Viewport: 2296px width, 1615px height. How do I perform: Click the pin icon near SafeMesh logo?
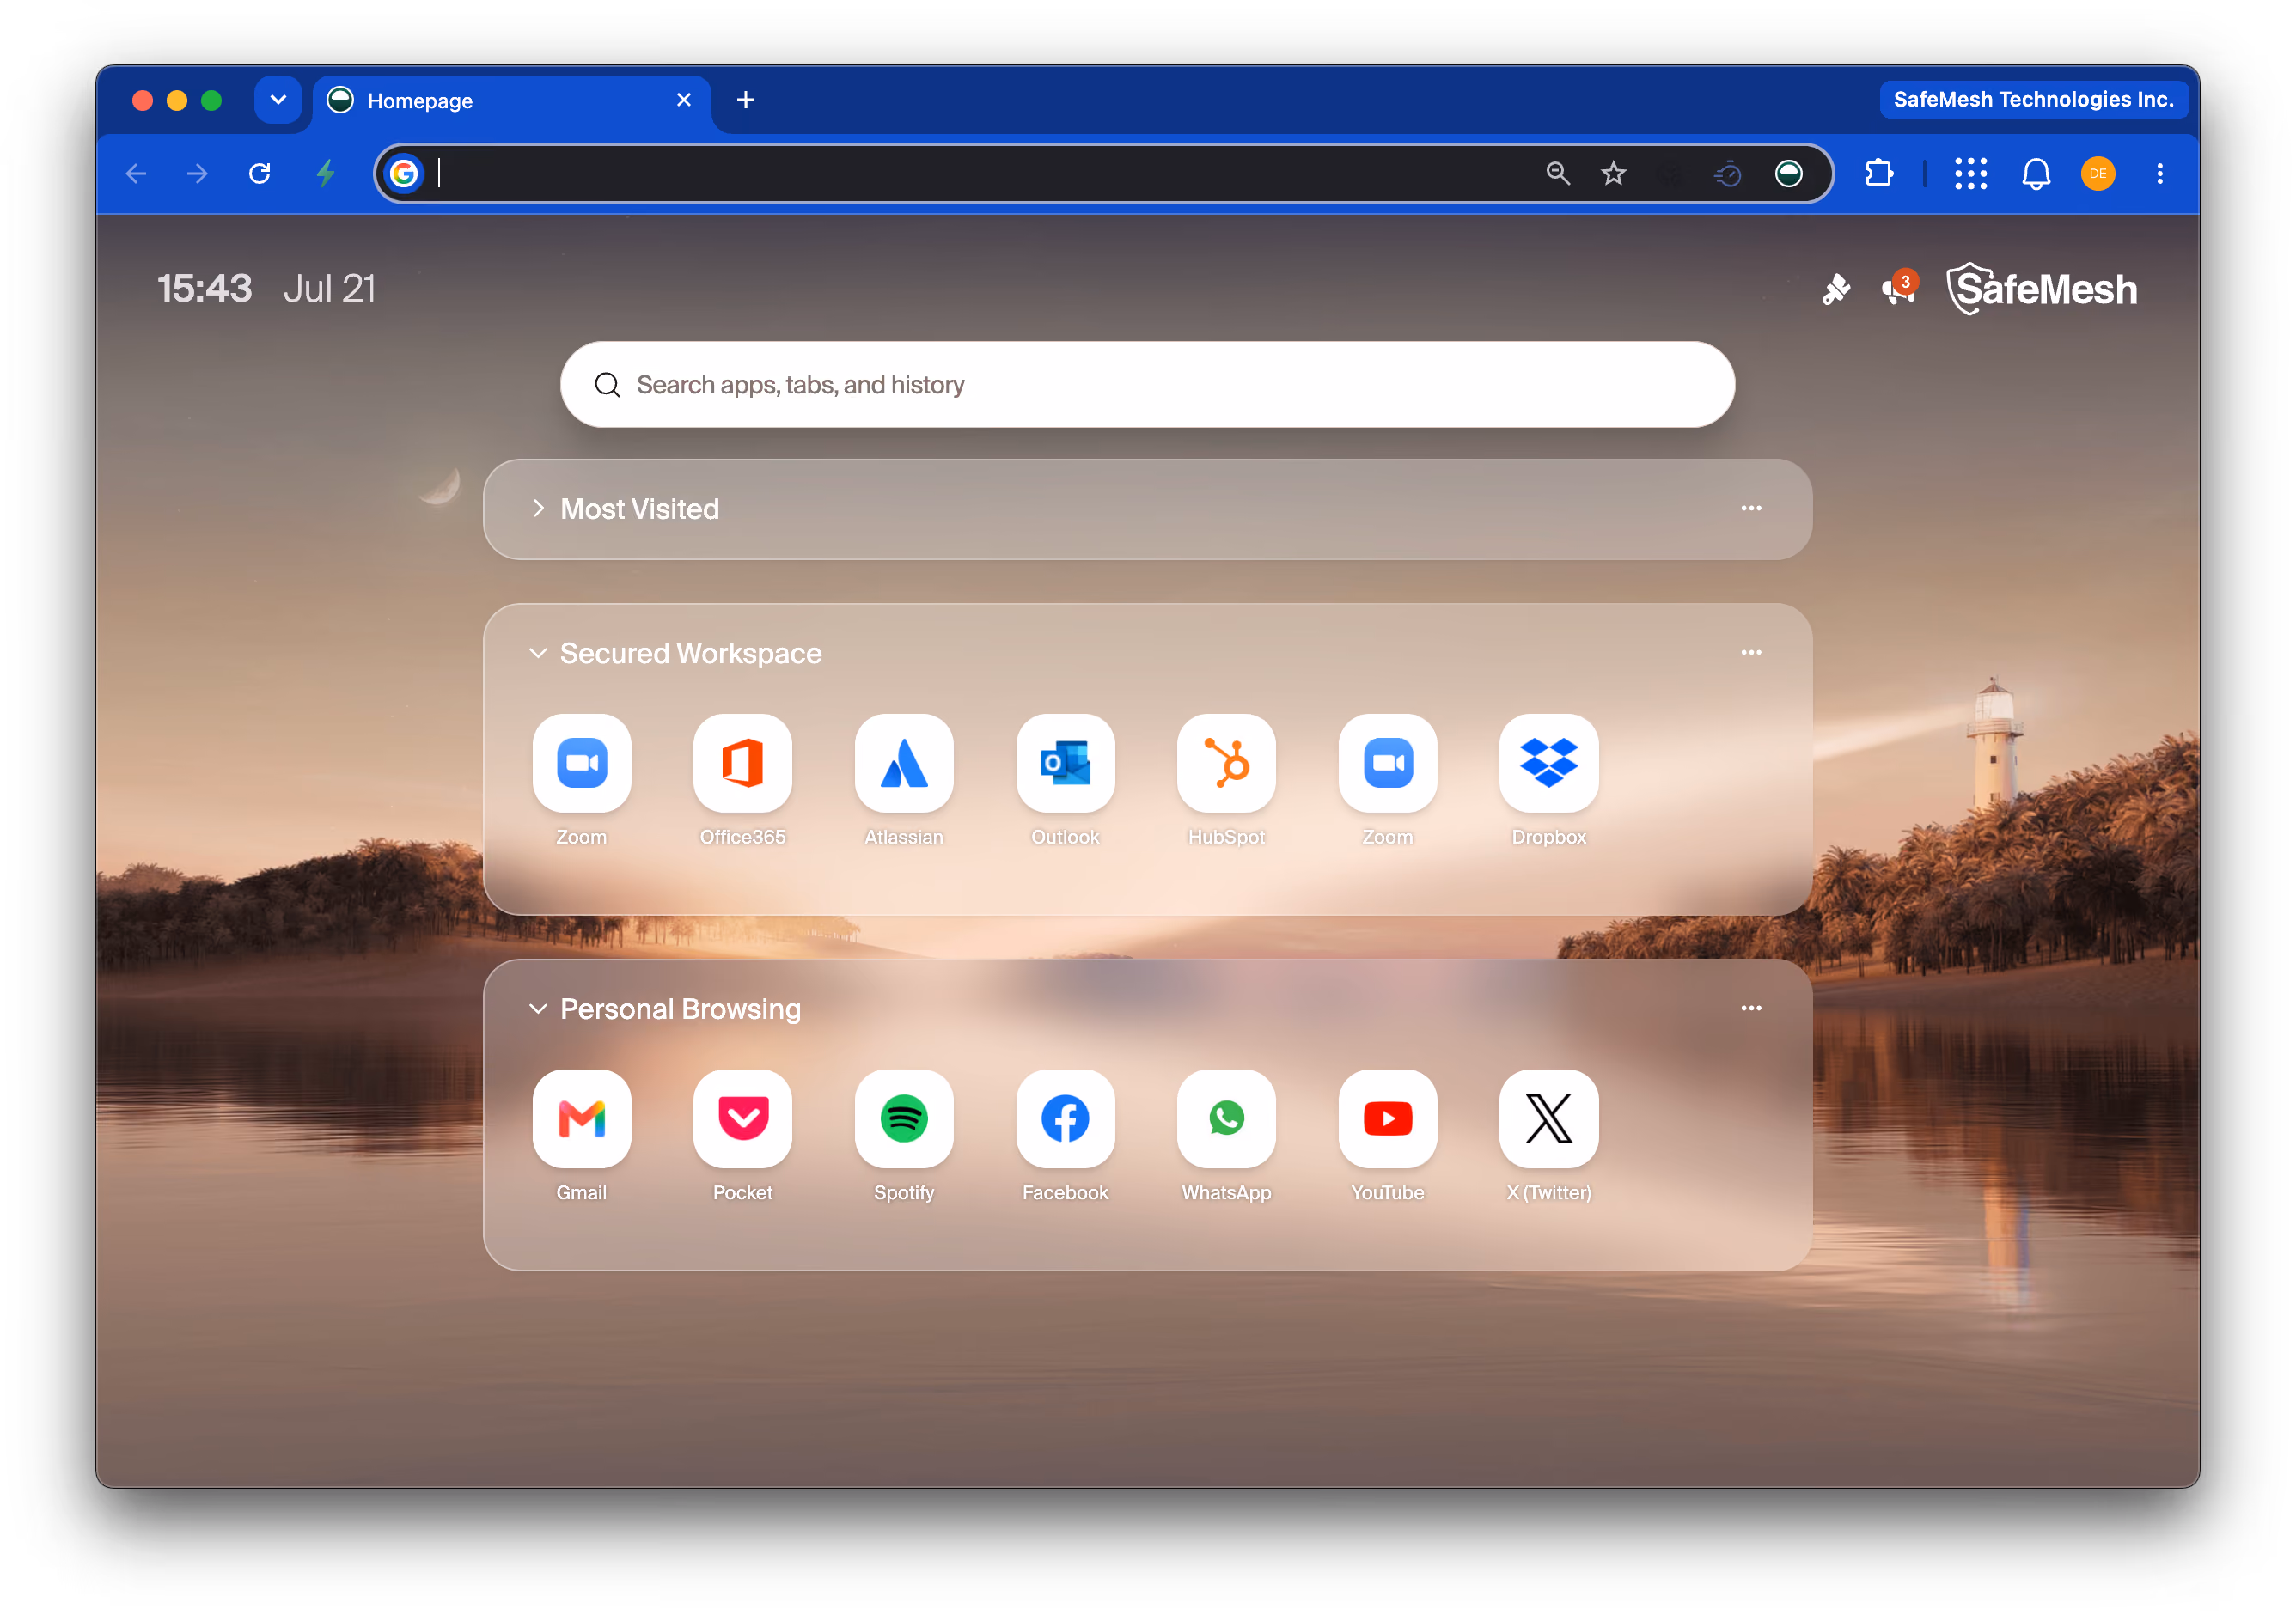click(x=1835, y=290)
